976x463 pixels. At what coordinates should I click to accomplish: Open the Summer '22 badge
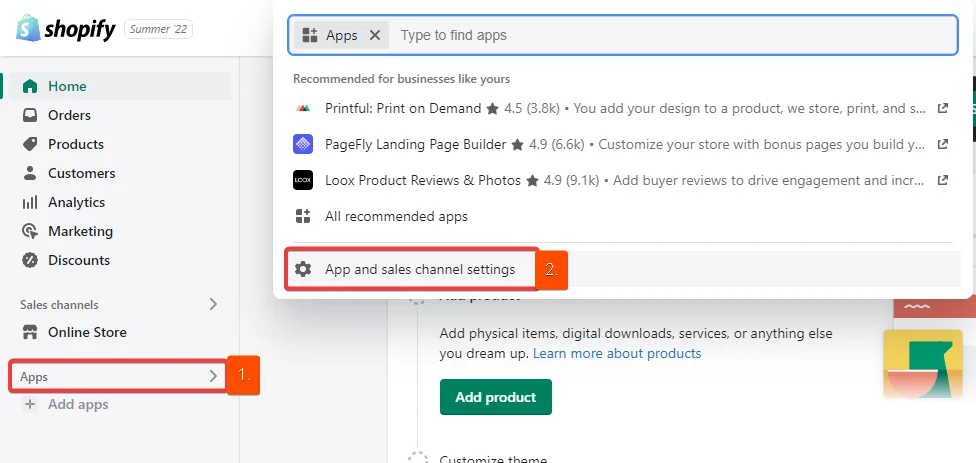[x=158, y=29]
